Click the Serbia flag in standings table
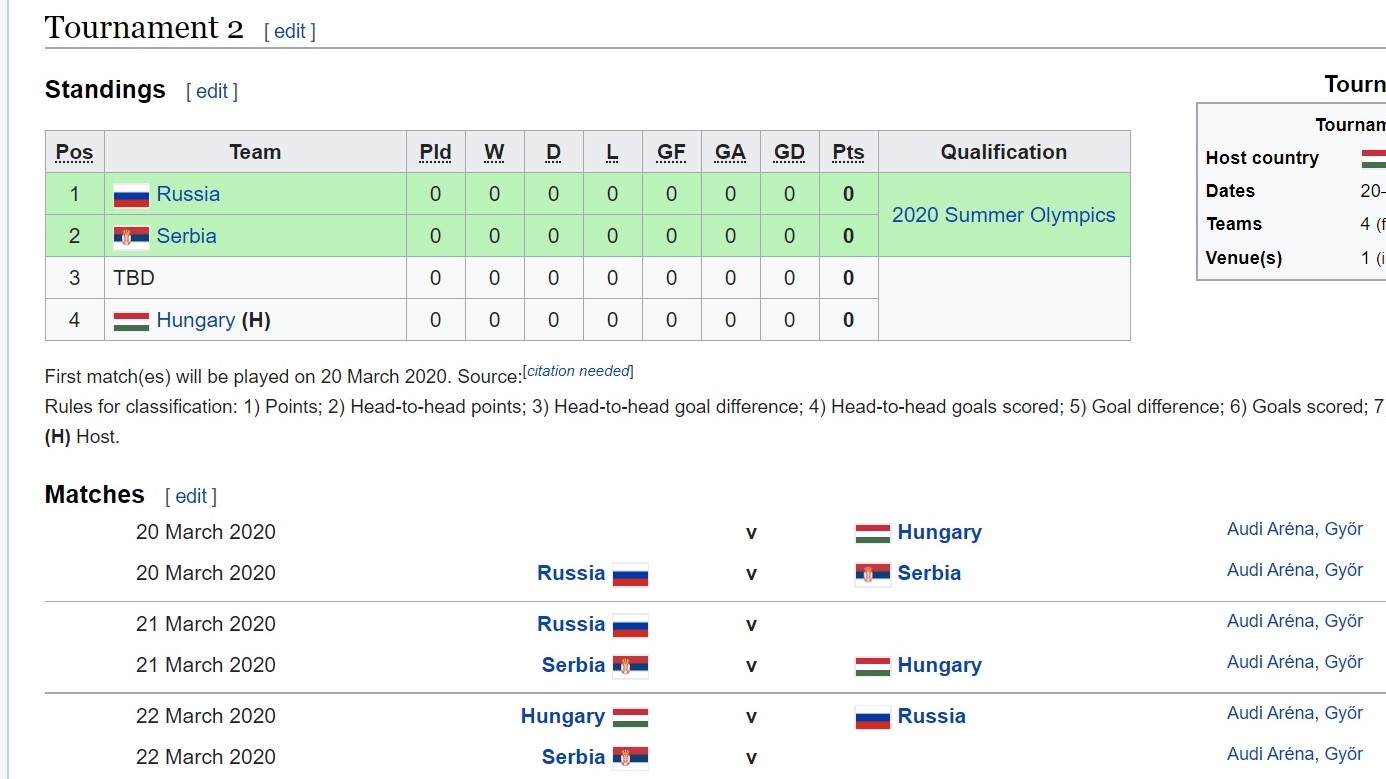The height and width of the screenshot is (779, 1386). (x=131, y=237)
